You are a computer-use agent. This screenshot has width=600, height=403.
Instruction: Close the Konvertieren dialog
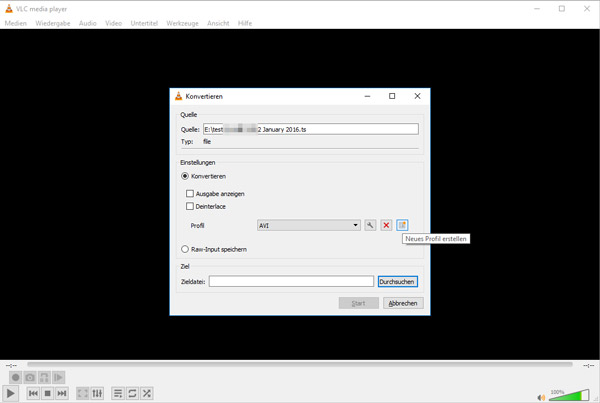pyautogui.click(x=417, y=96)
